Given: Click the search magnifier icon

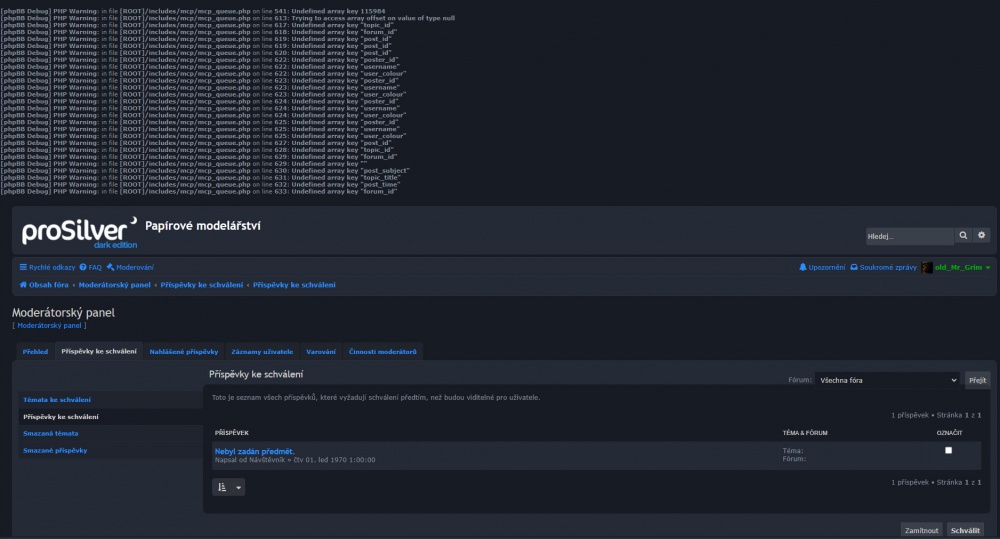Looking at the screenshot, I should pyautogui.click(x=963, y=235).
